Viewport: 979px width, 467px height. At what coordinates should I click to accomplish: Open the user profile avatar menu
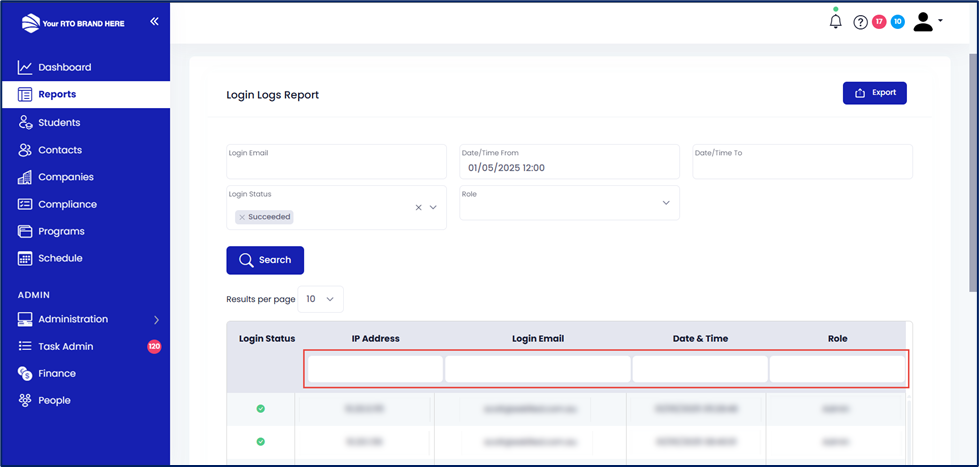(x=927, y=22)
